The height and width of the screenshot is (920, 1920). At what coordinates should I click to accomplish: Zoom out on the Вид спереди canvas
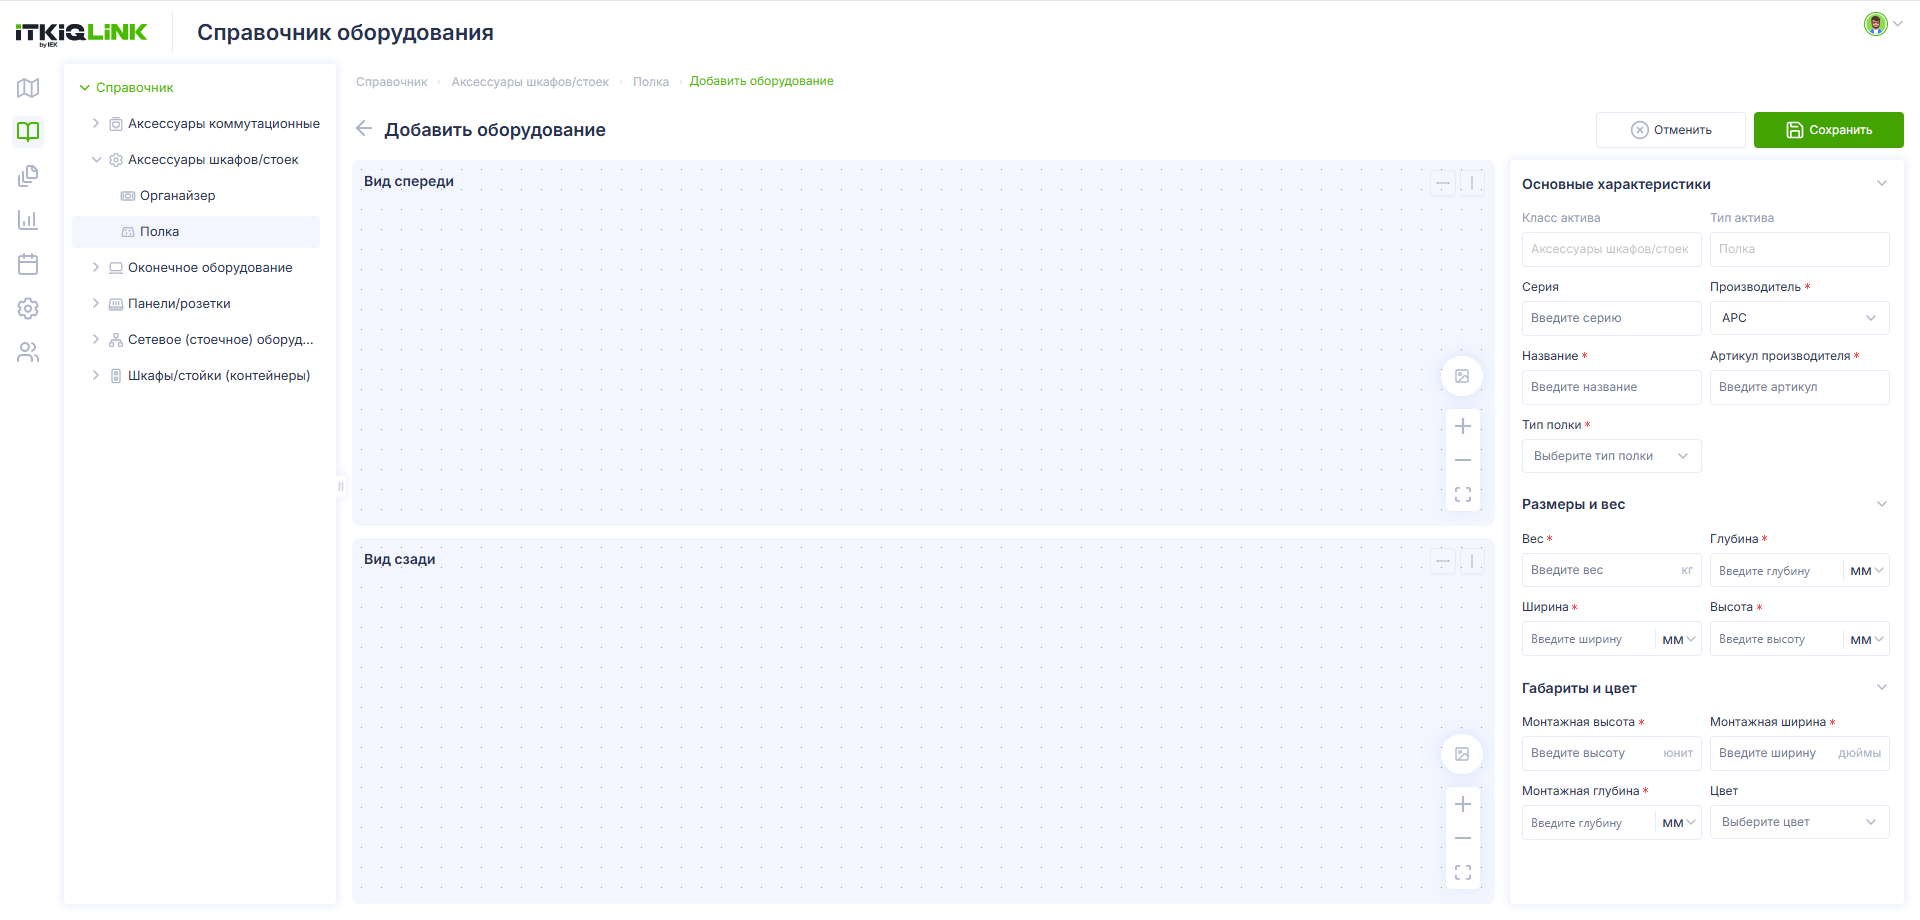point(1463,460)
